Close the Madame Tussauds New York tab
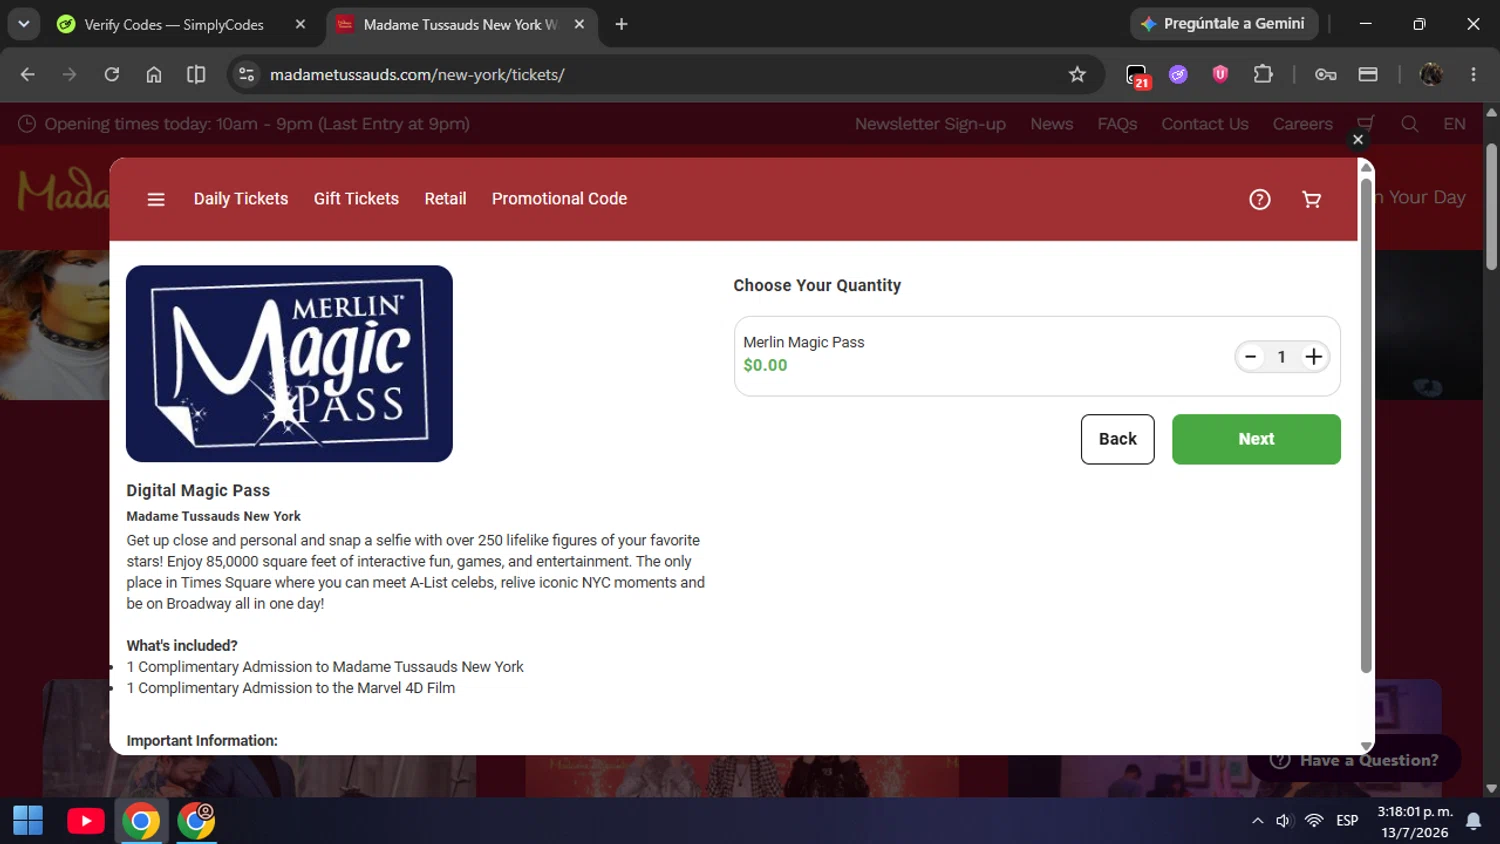Image resolution: width=1500 pixels, height=844 pixels. [579, 24]
